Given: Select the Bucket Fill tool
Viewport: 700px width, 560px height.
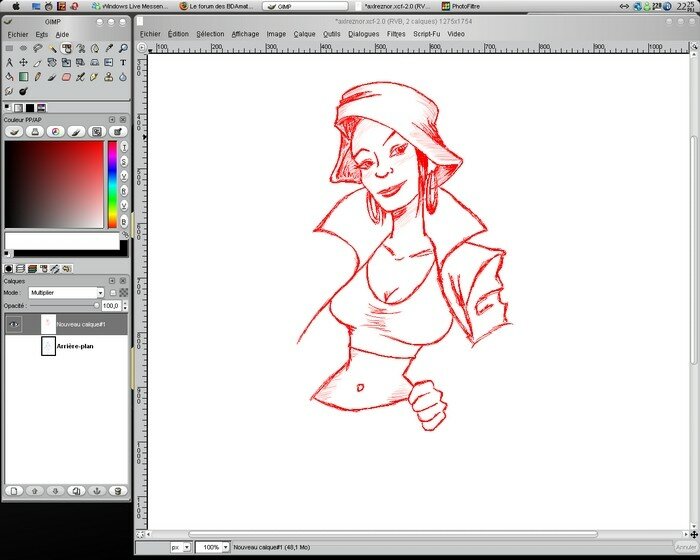Looking at the screenshot, I should [x=9, y=77].
